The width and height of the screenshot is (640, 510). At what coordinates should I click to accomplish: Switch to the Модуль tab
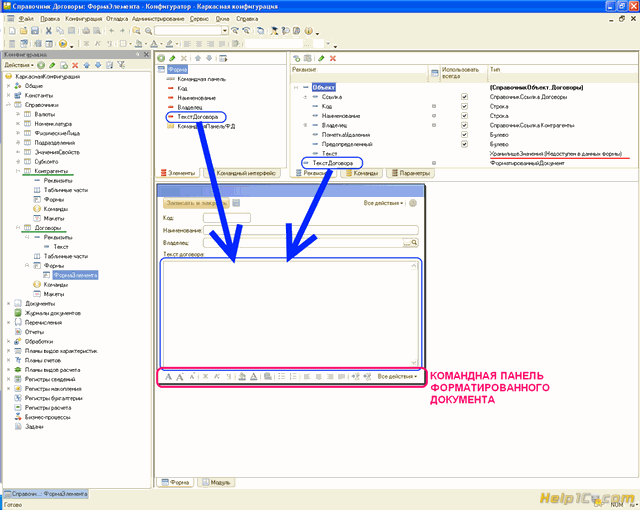coord(219,482)
